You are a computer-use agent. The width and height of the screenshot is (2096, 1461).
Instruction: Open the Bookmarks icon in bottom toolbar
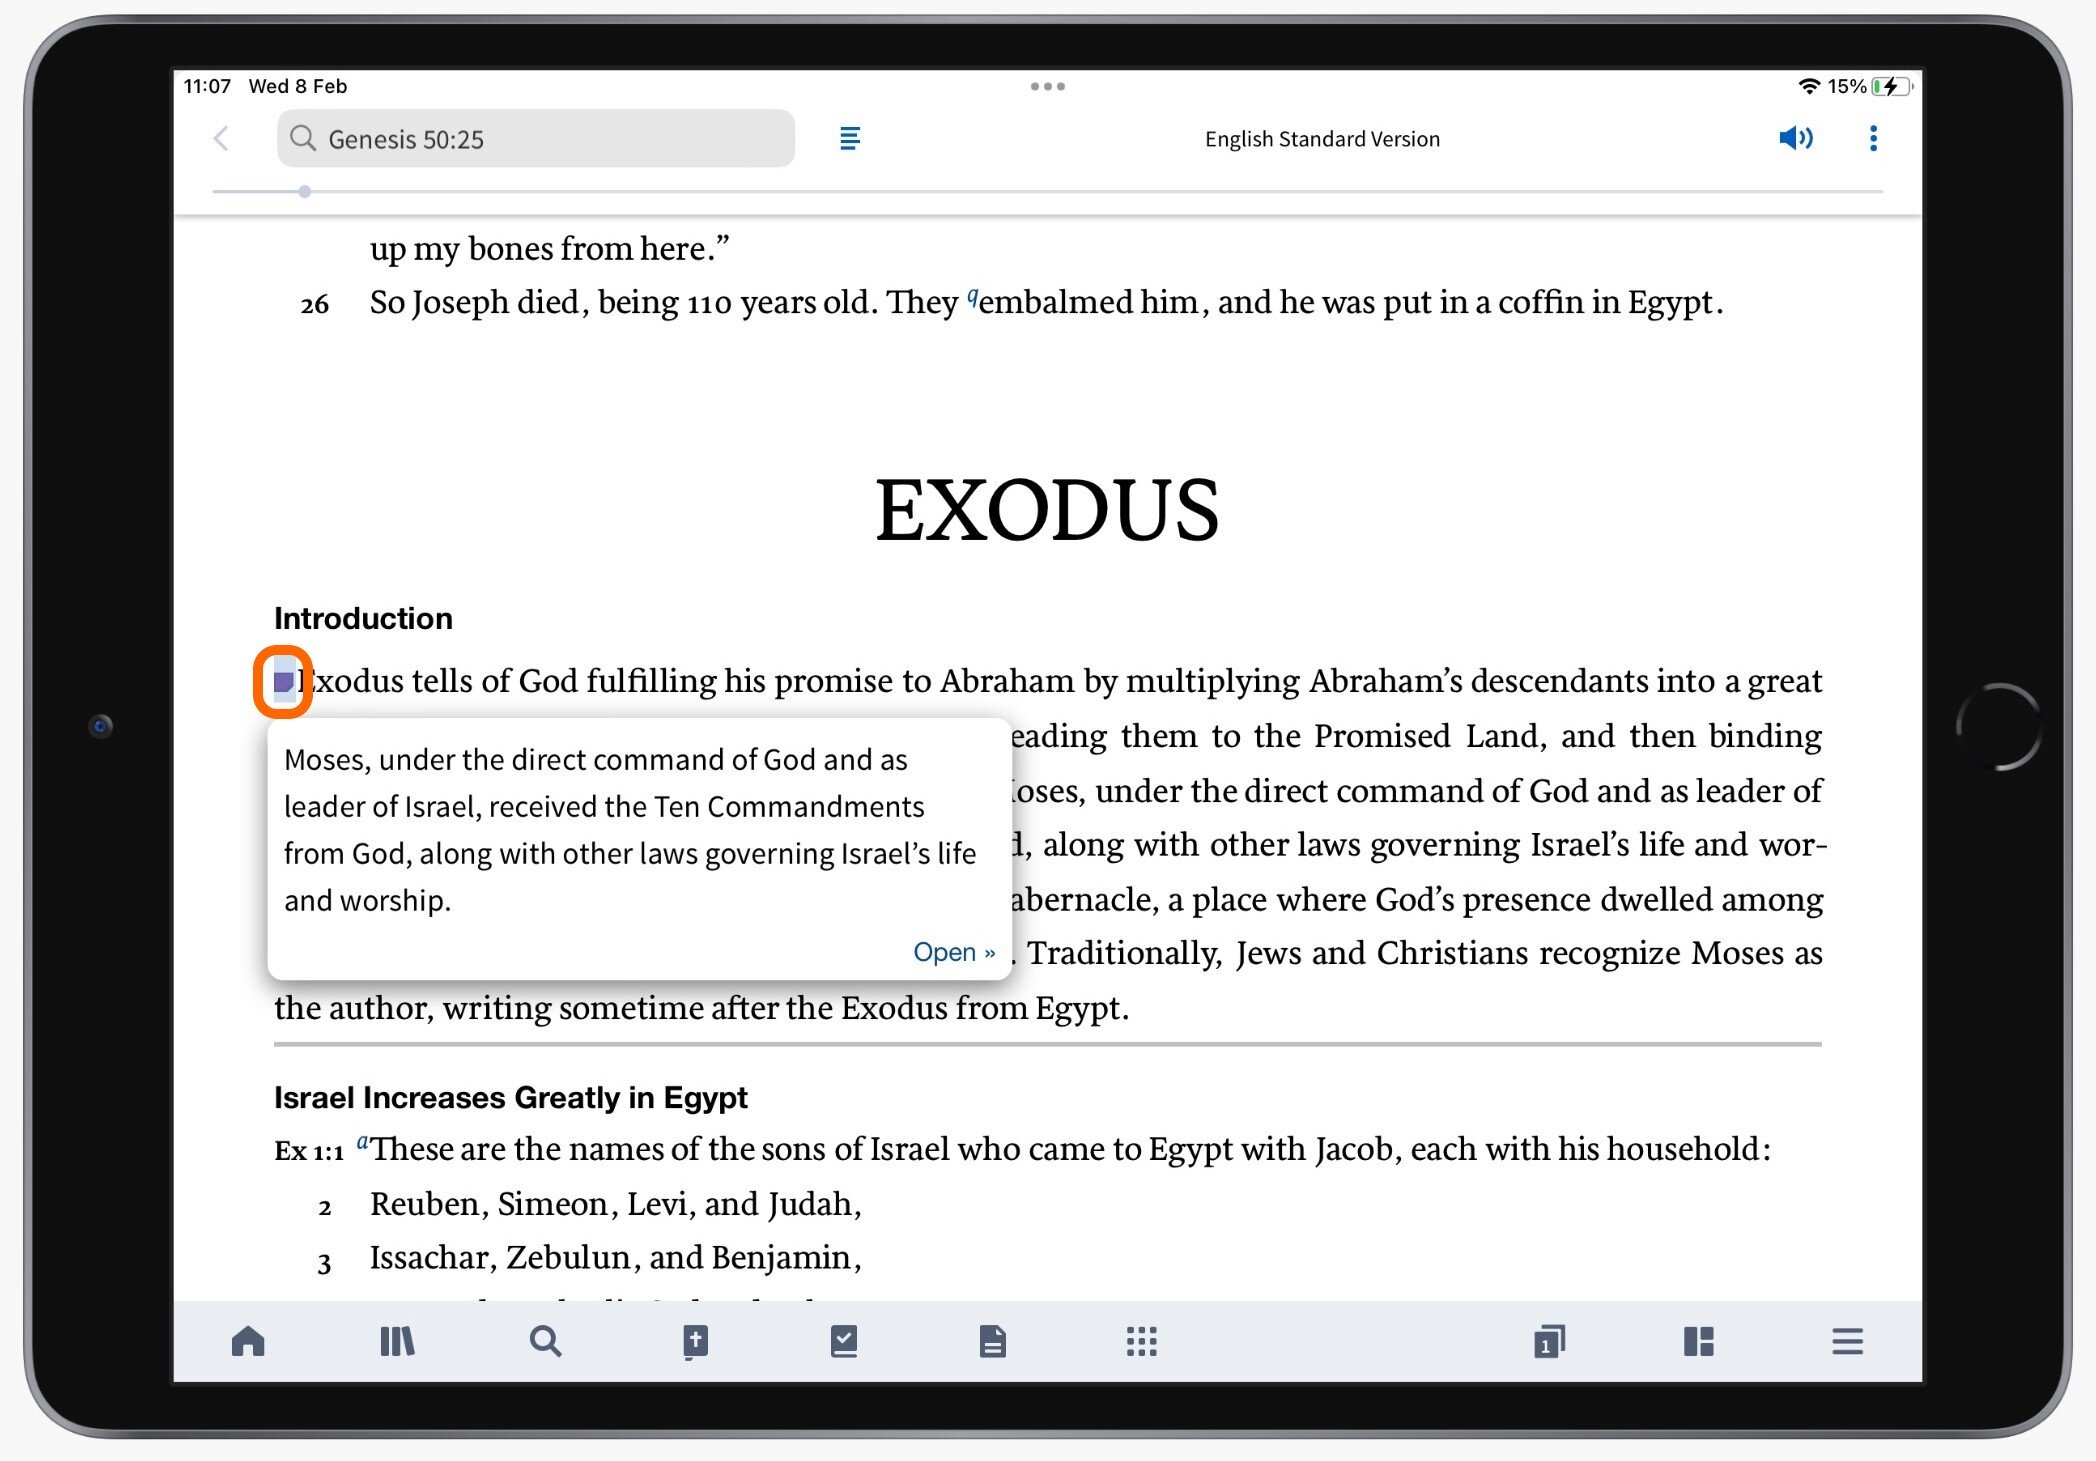click(x=843, y=1340)
